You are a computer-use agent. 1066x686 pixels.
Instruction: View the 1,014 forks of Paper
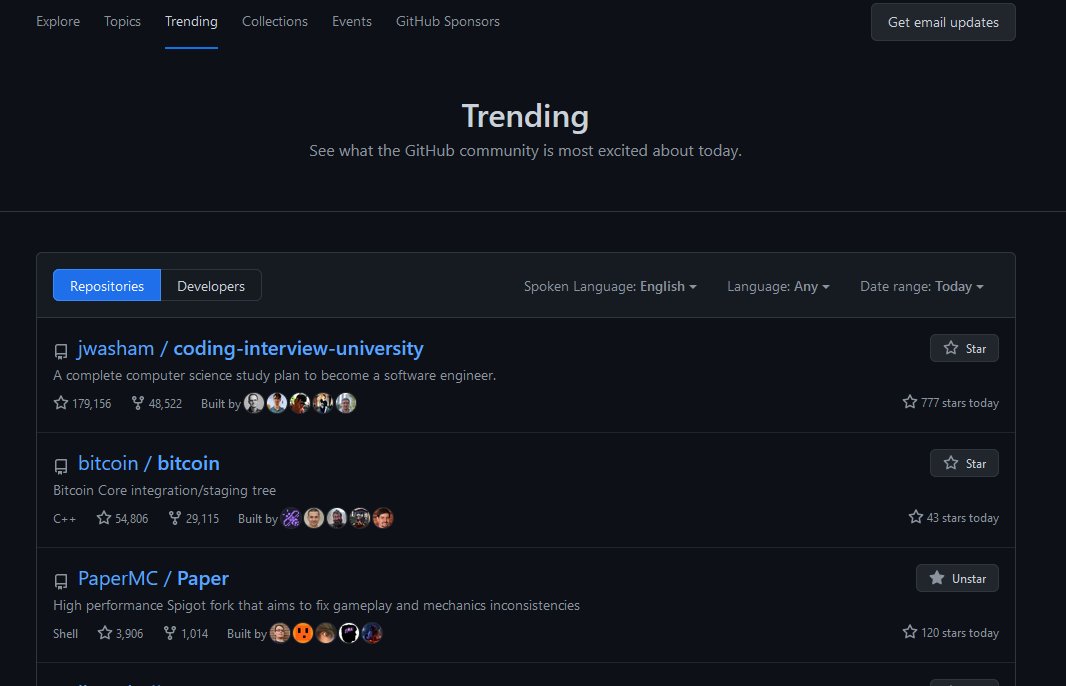(x=186, y=633)
